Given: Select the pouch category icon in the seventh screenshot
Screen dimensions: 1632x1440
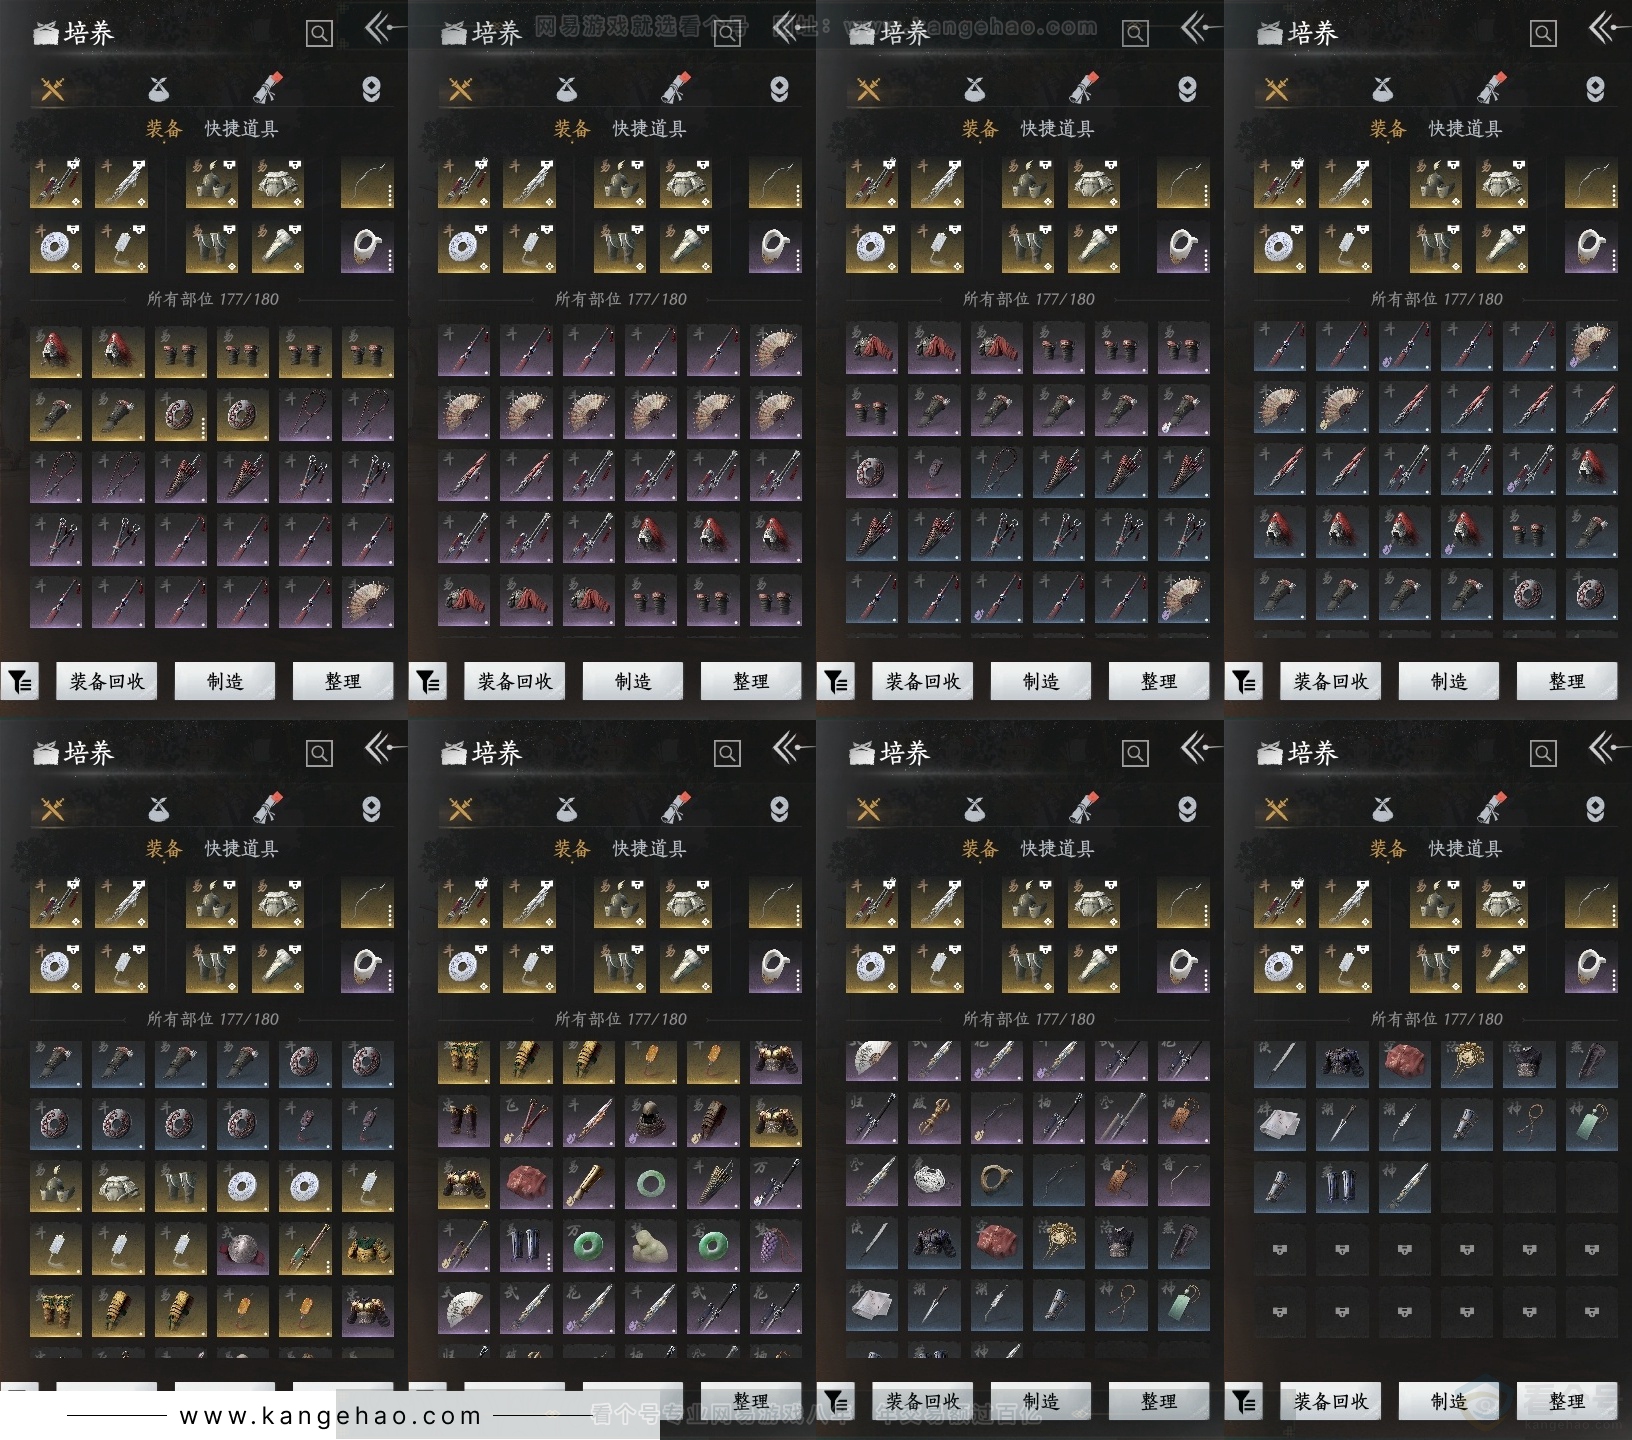Looking at the screenshot, I should coord(975,809).
